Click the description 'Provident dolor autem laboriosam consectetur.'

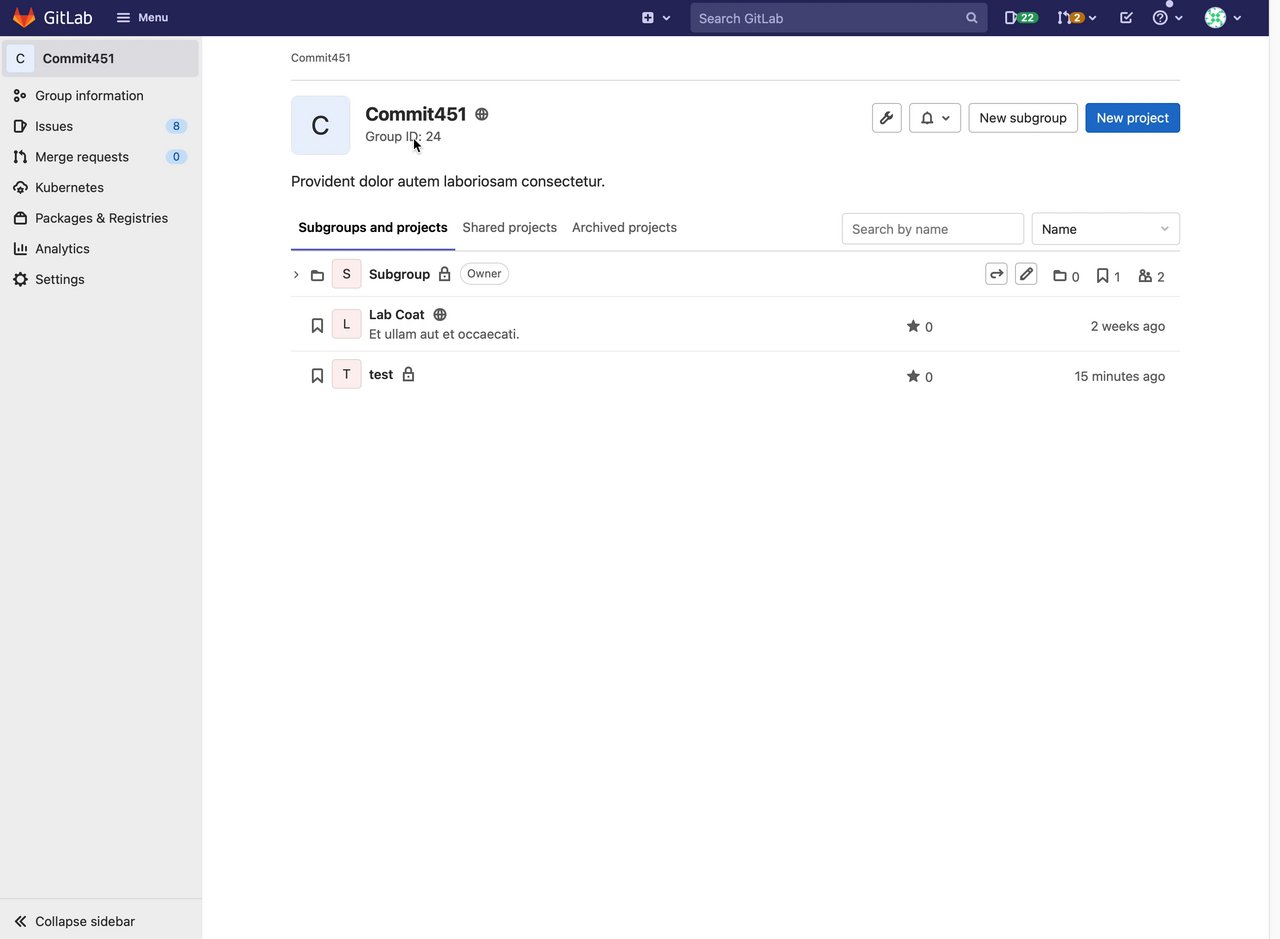click(448, 182)
